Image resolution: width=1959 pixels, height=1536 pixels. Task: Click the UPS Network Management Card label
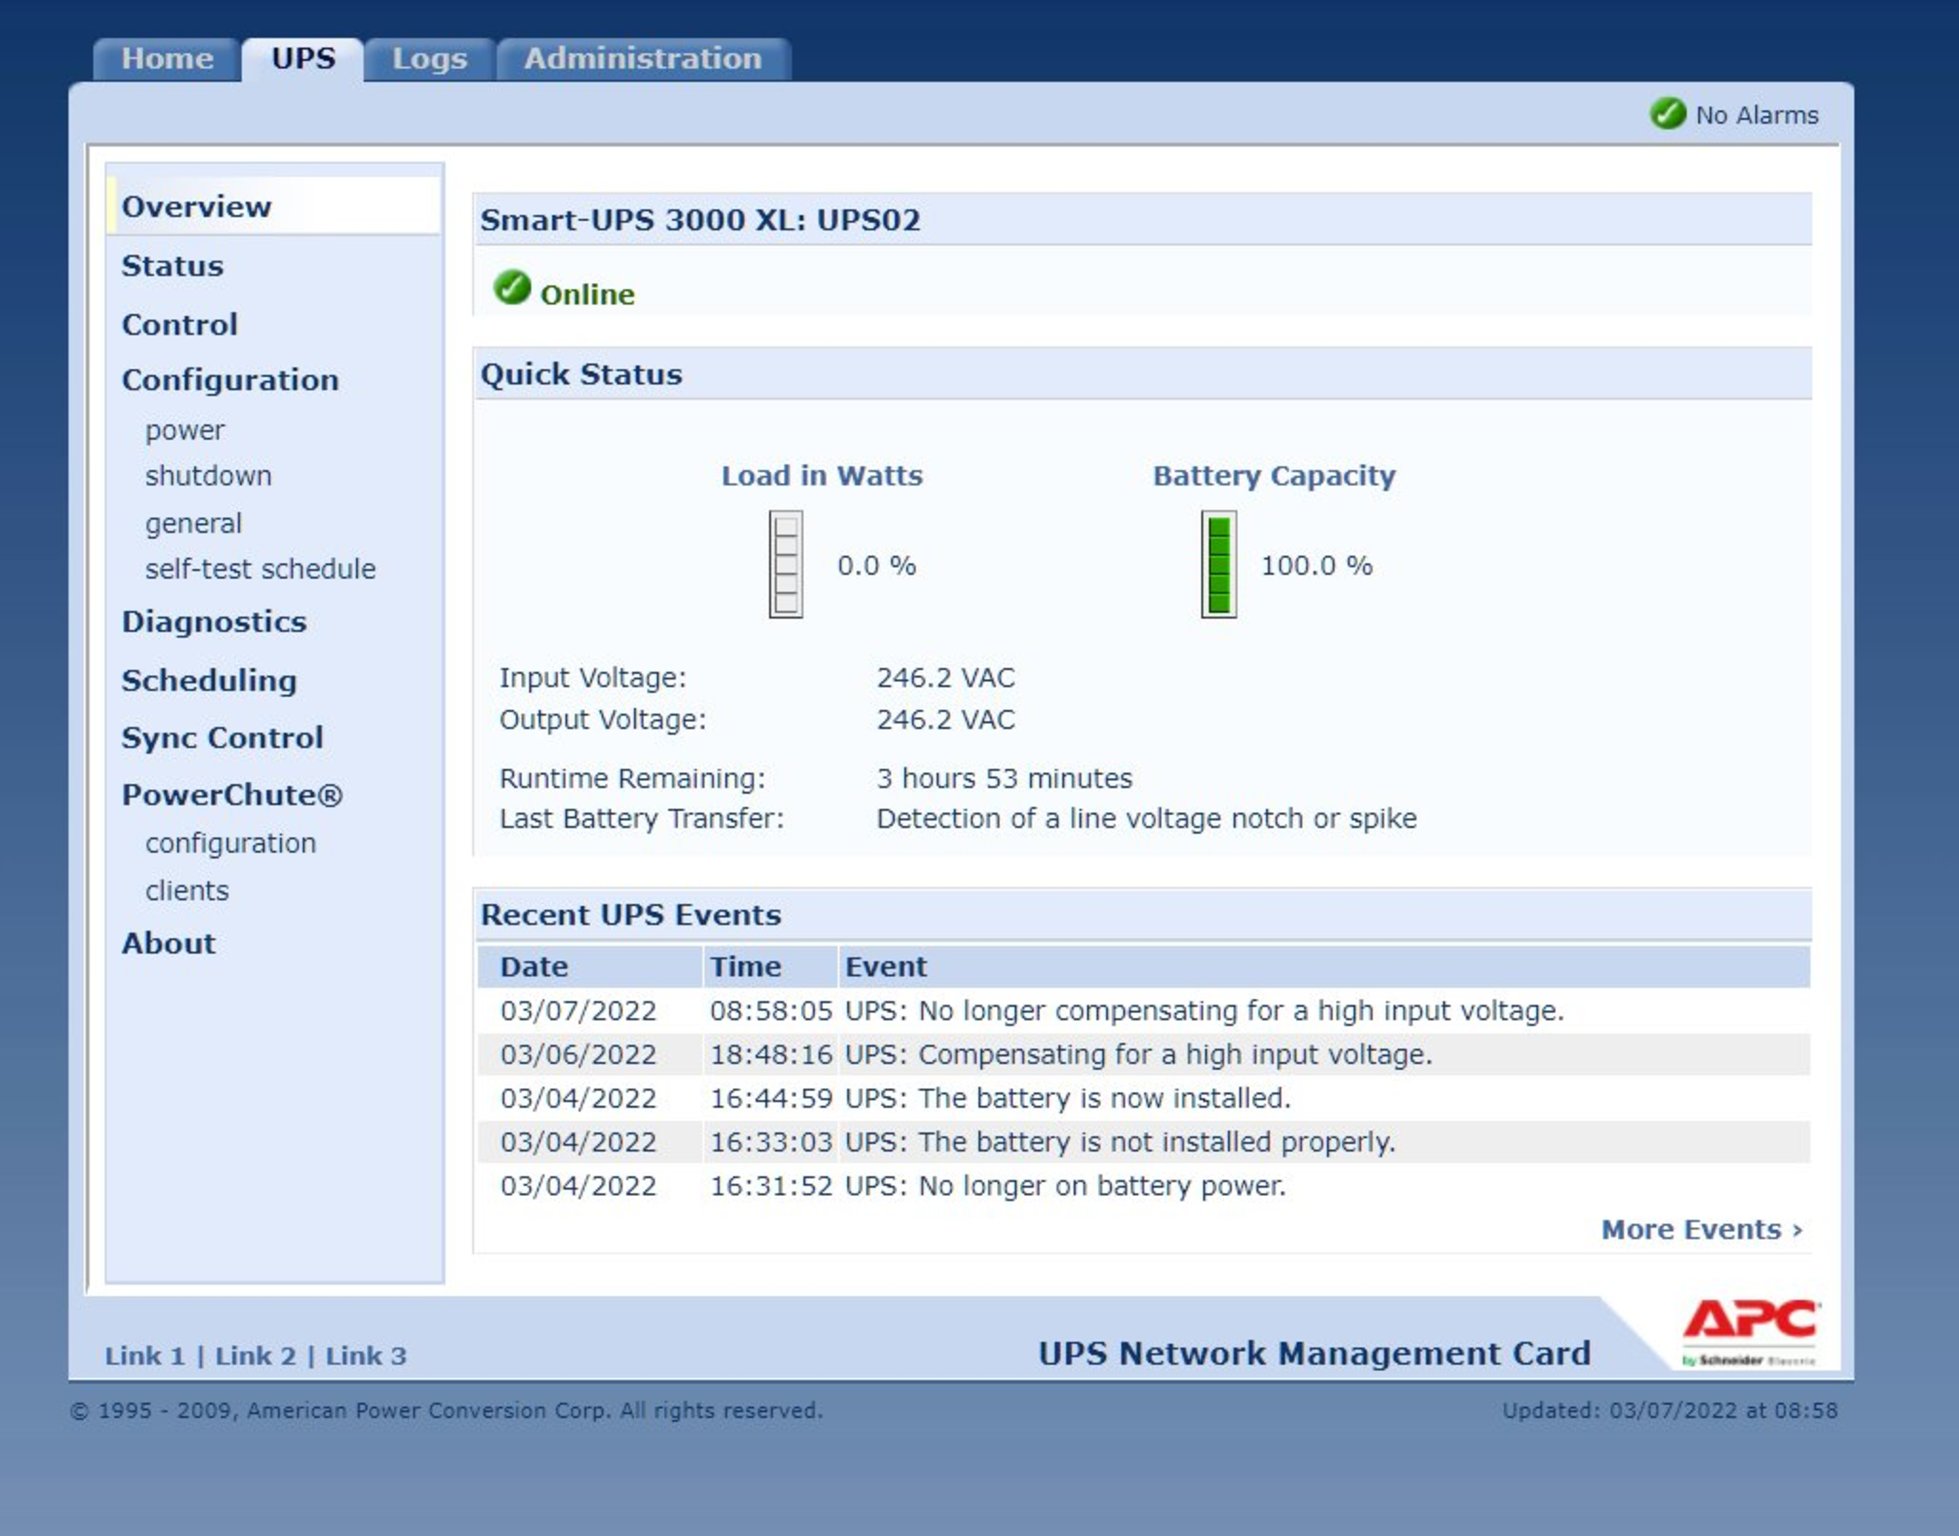pos(1314,1354)
